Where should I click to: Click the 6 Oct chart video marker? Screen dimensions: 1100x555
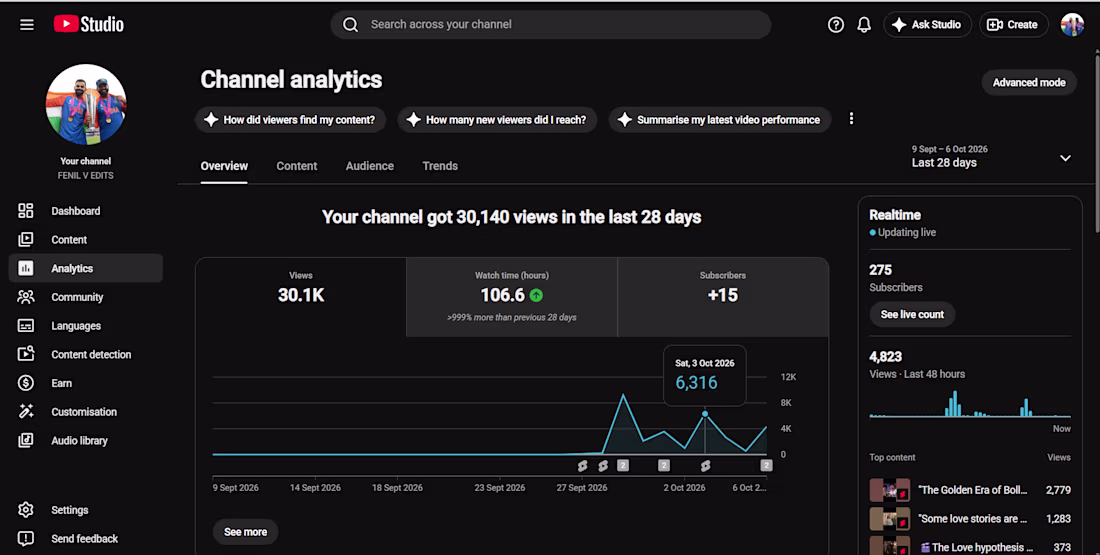[x=766, y=465]
